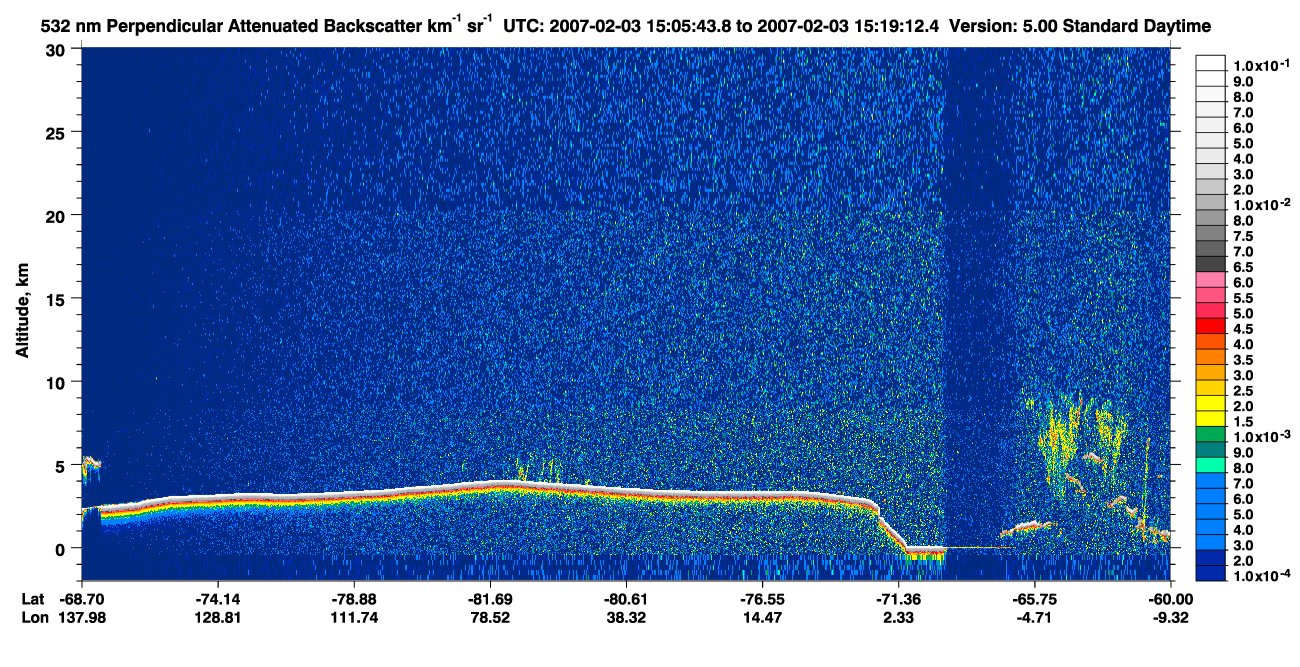Click the Lat axis row label
The height and width of the screenshot is (667, 1300).
32,599
